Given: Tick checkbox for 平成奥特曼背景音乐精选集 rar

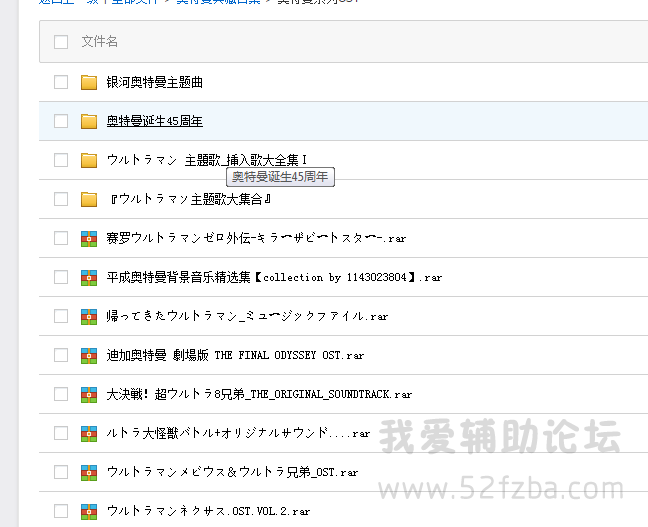Looking at the screenshot, I should [61, 277].
